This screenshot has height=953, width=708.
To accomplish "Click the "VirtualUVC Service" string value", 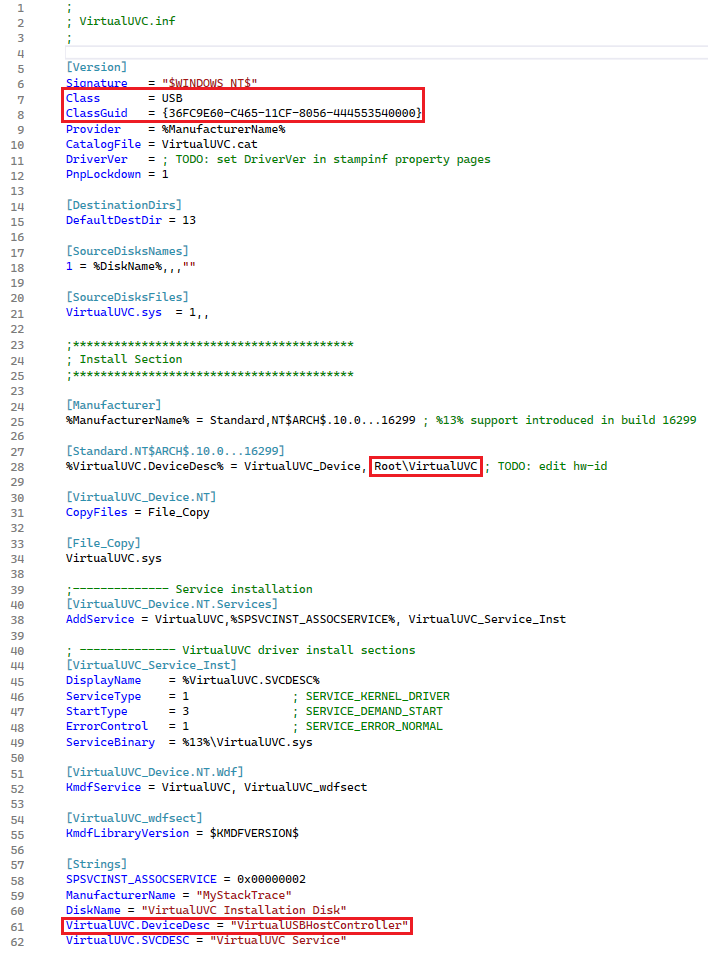I will (278, 941).
